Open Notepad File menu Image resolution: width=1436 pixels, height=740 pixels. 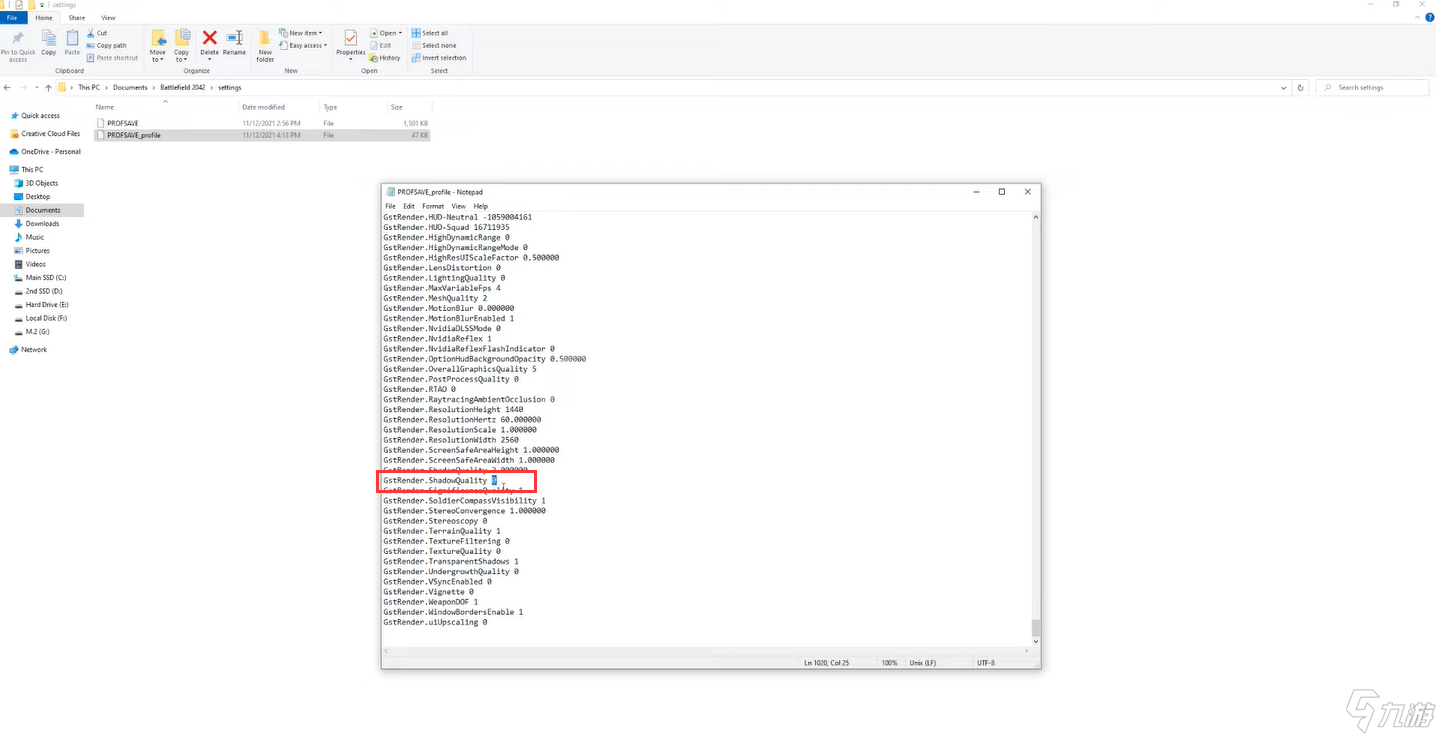(391, 206)
